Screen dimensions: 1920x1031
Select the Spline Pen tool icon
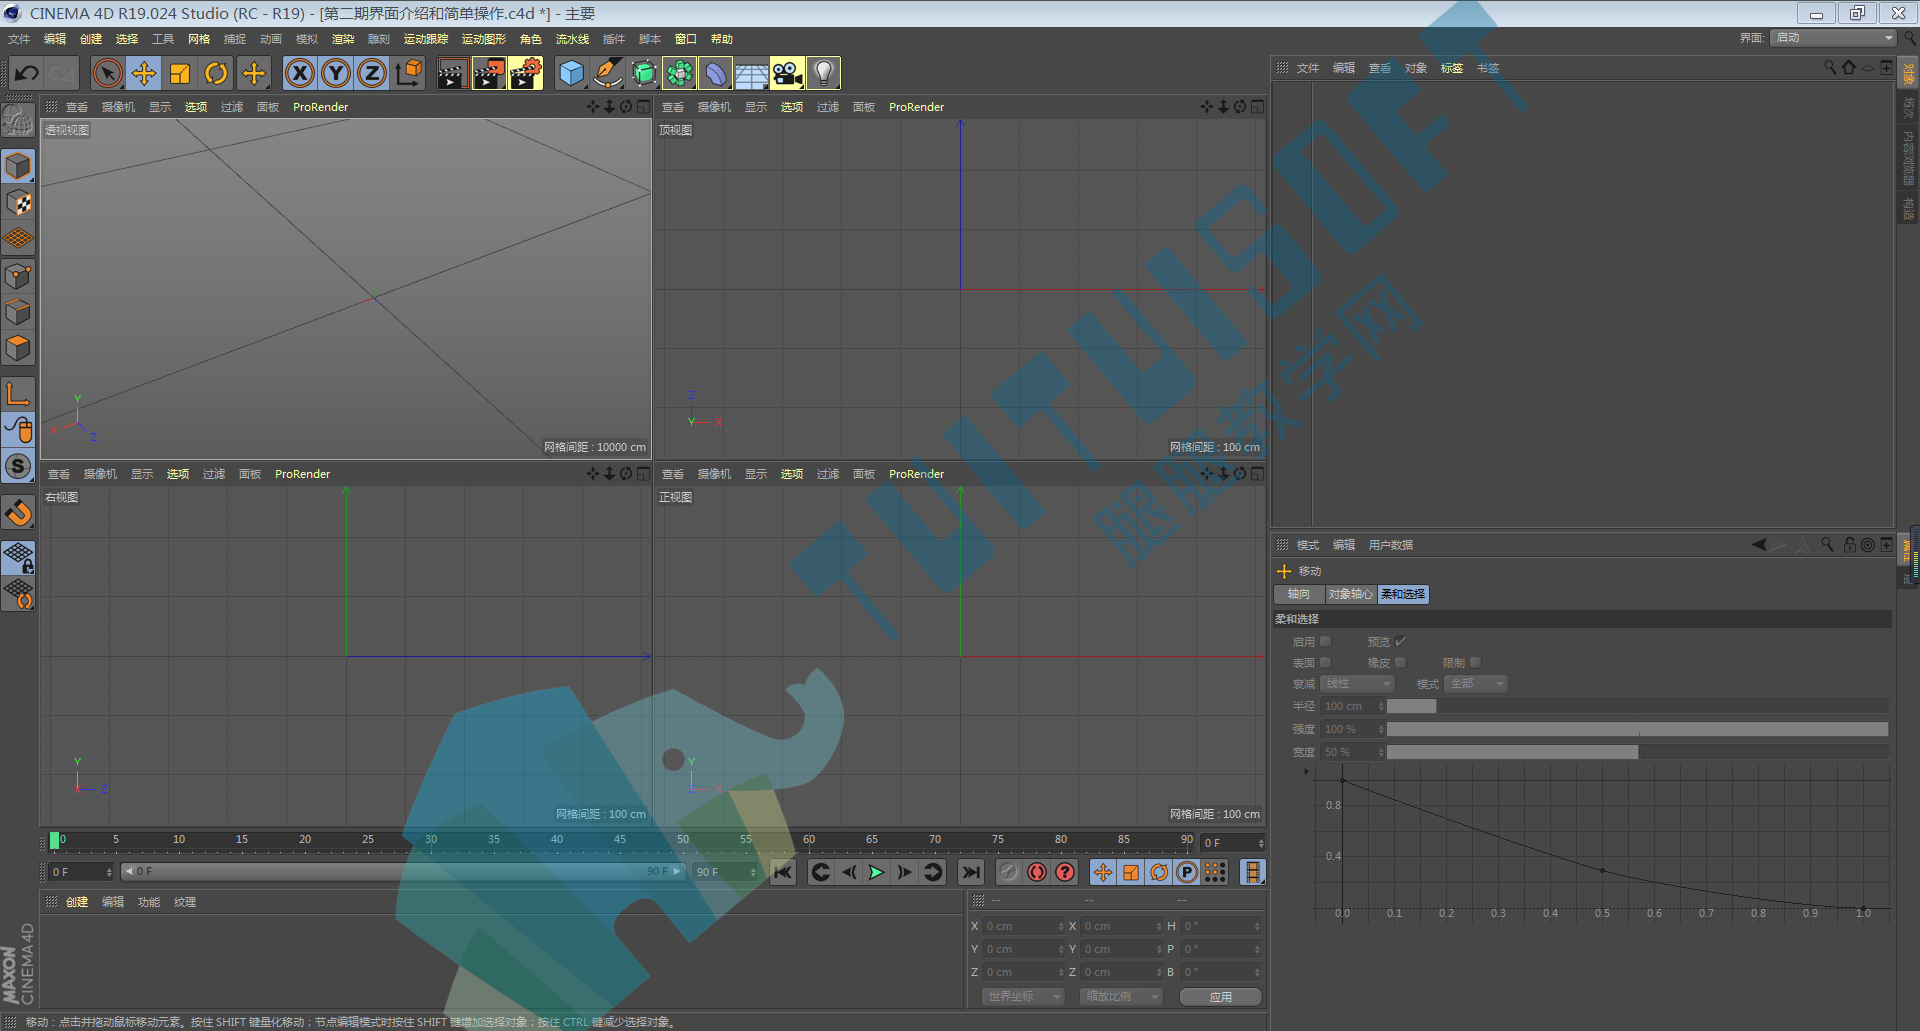pos(607,73)
